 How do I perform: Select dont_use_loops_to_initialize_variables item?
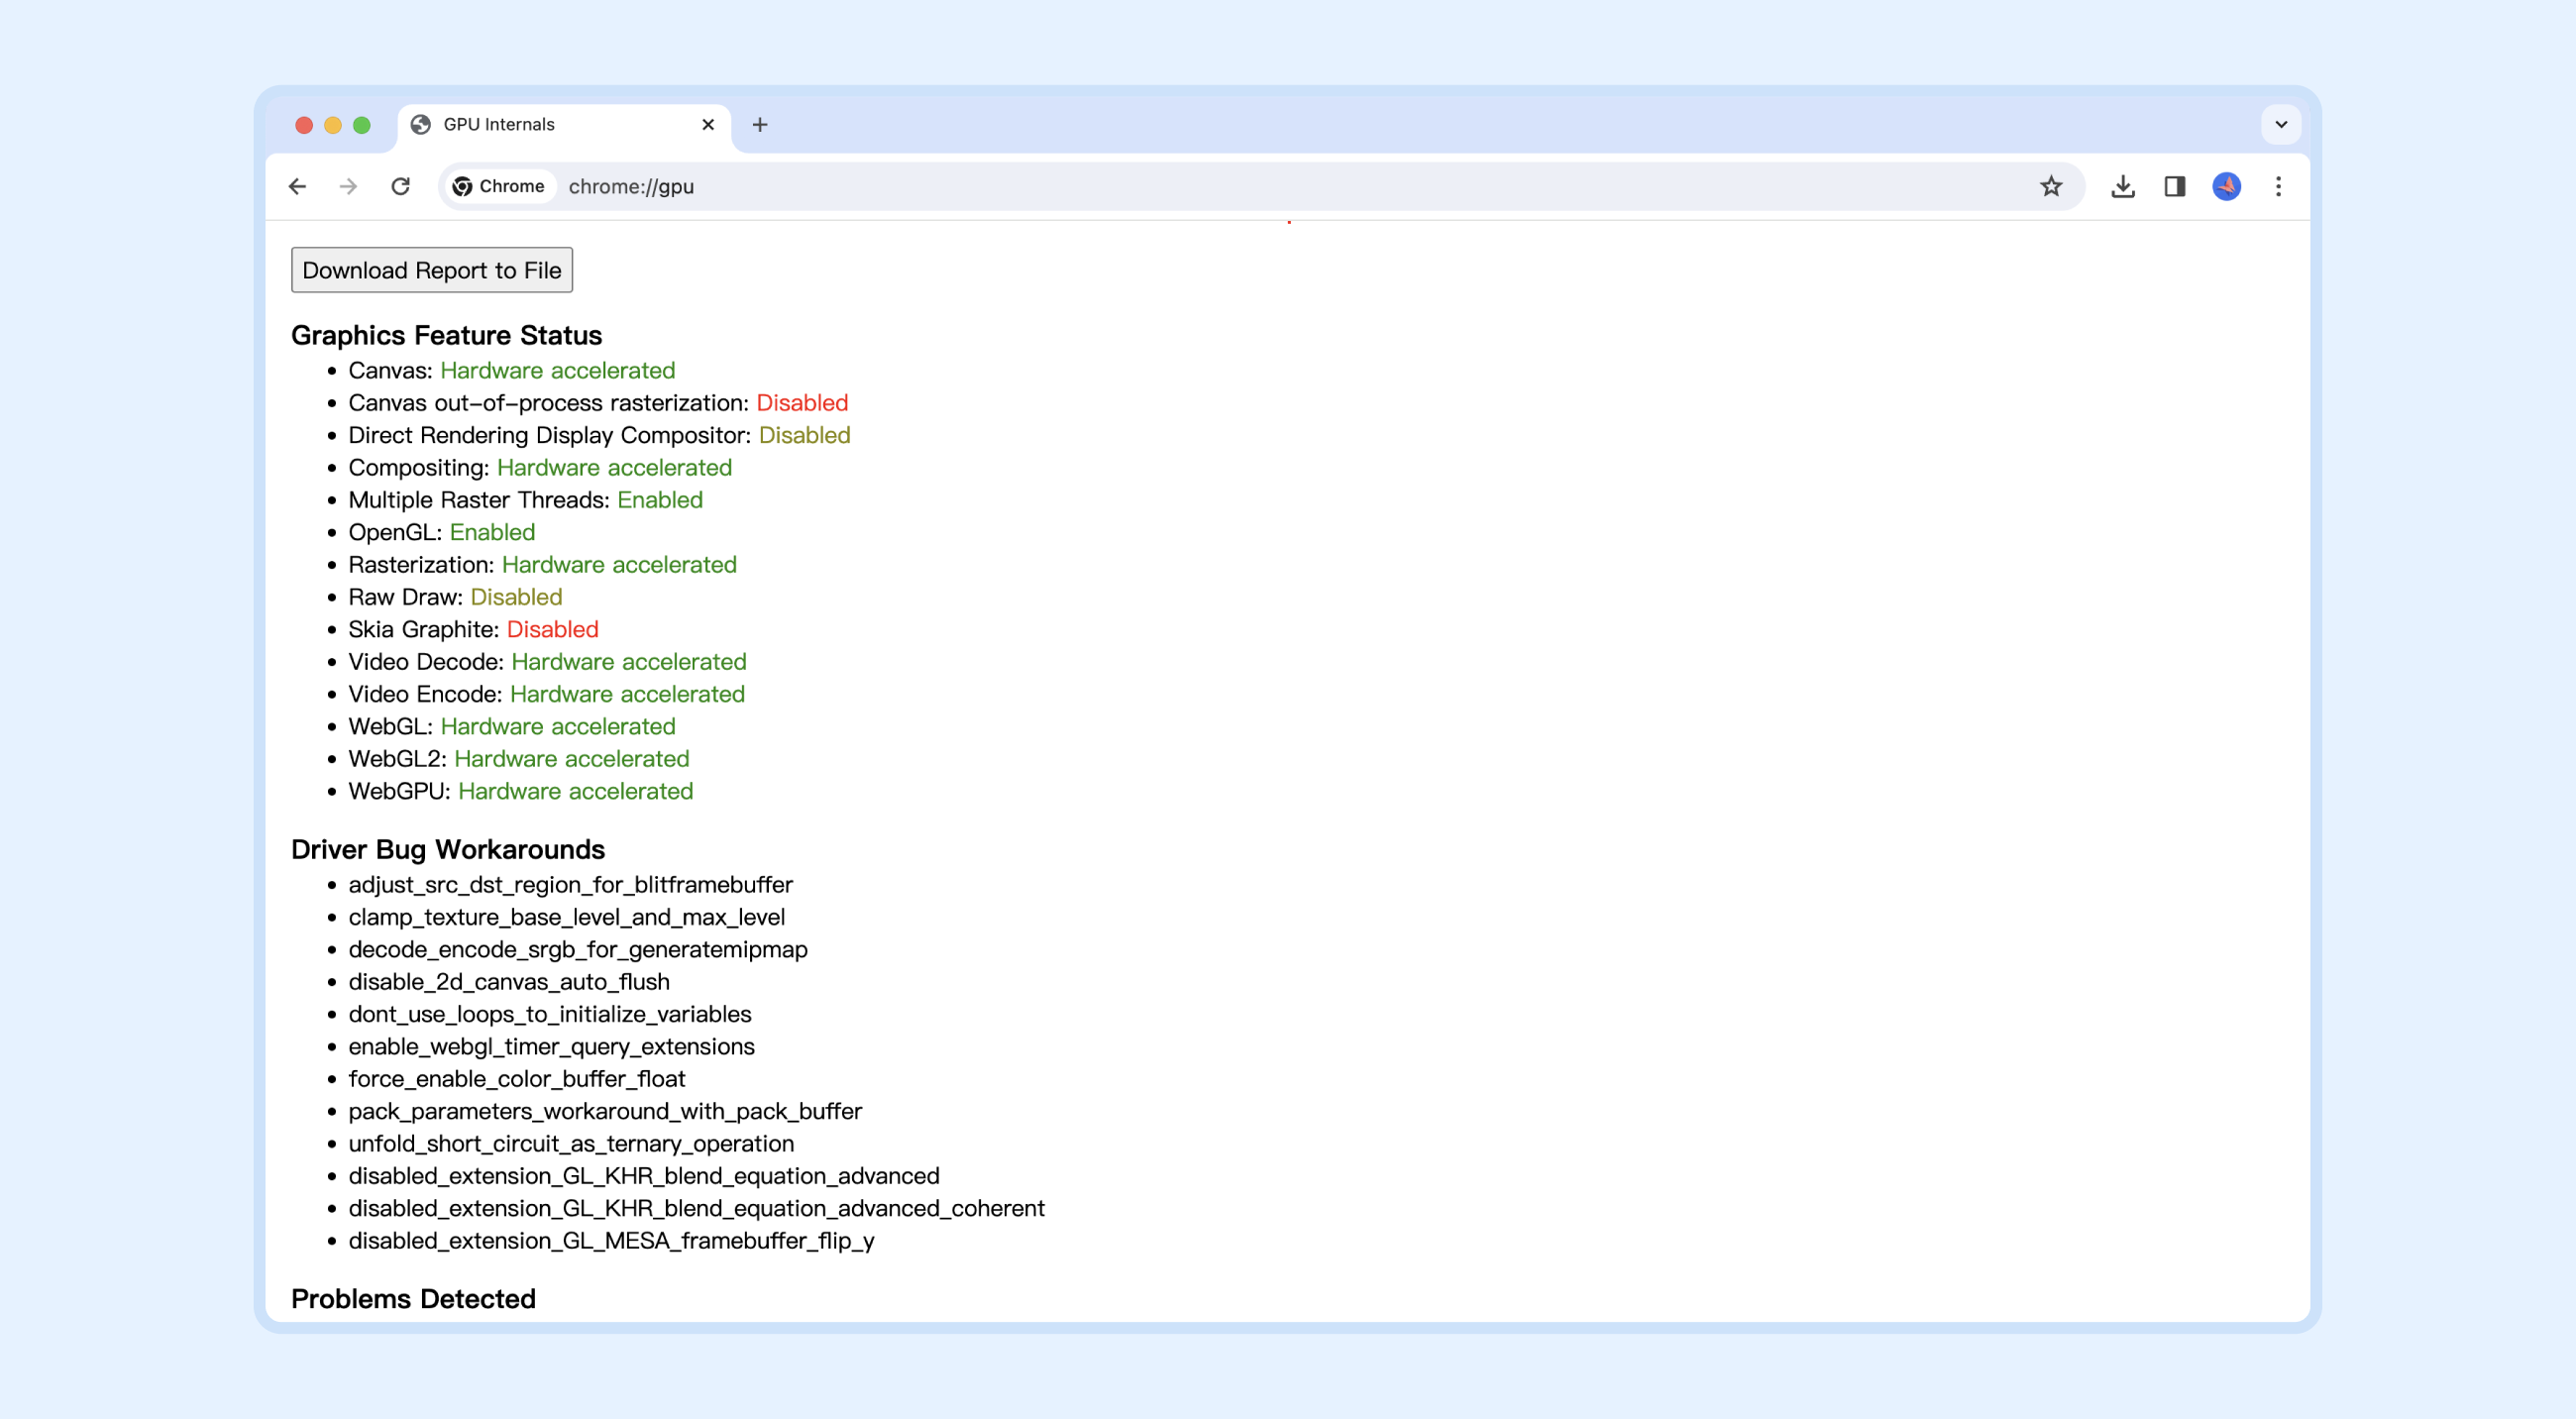550,1013
